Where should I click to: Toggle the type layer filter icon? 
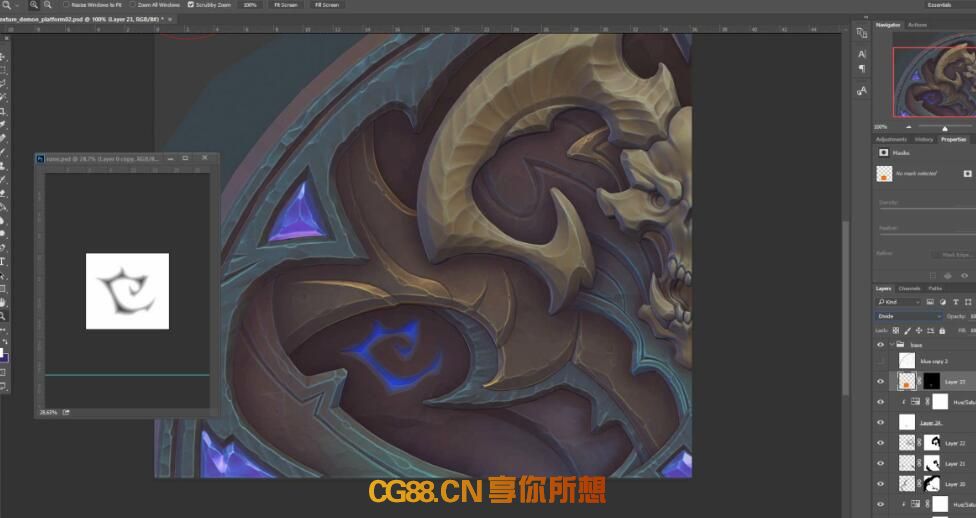955,302
